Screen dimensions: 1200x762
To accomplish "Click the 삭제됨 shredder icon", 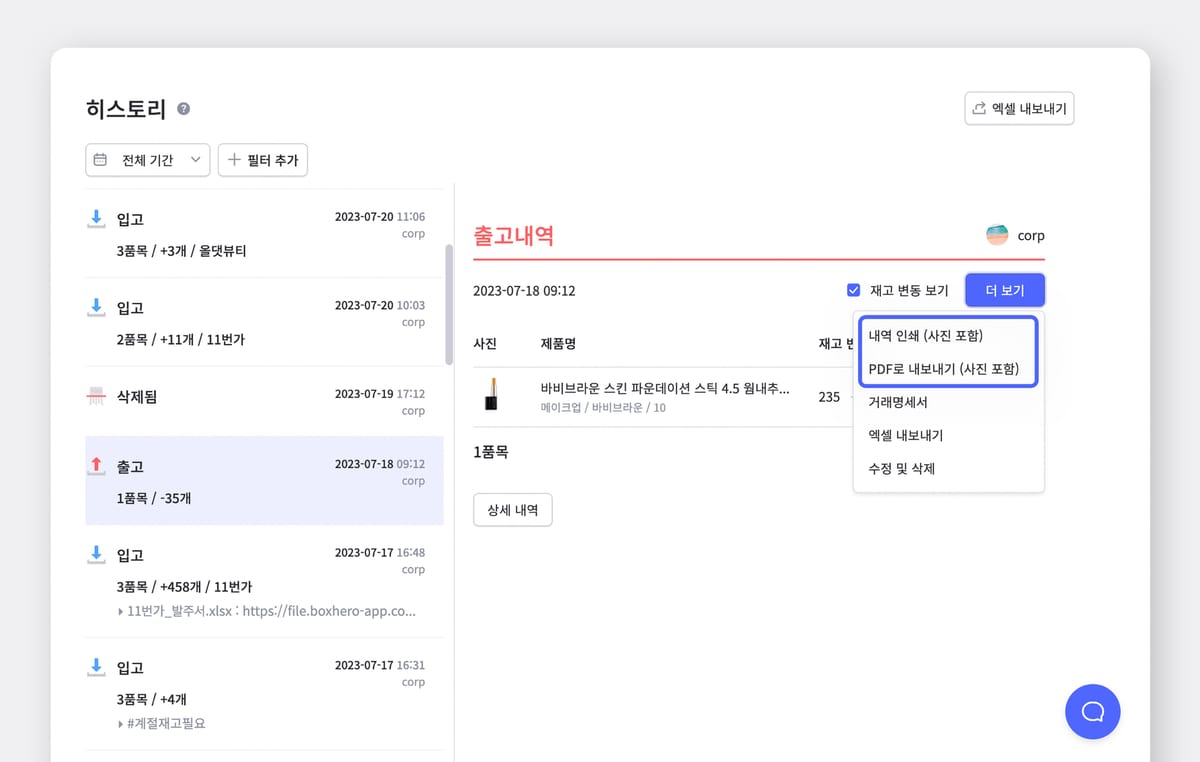I will tap(97, 397).
